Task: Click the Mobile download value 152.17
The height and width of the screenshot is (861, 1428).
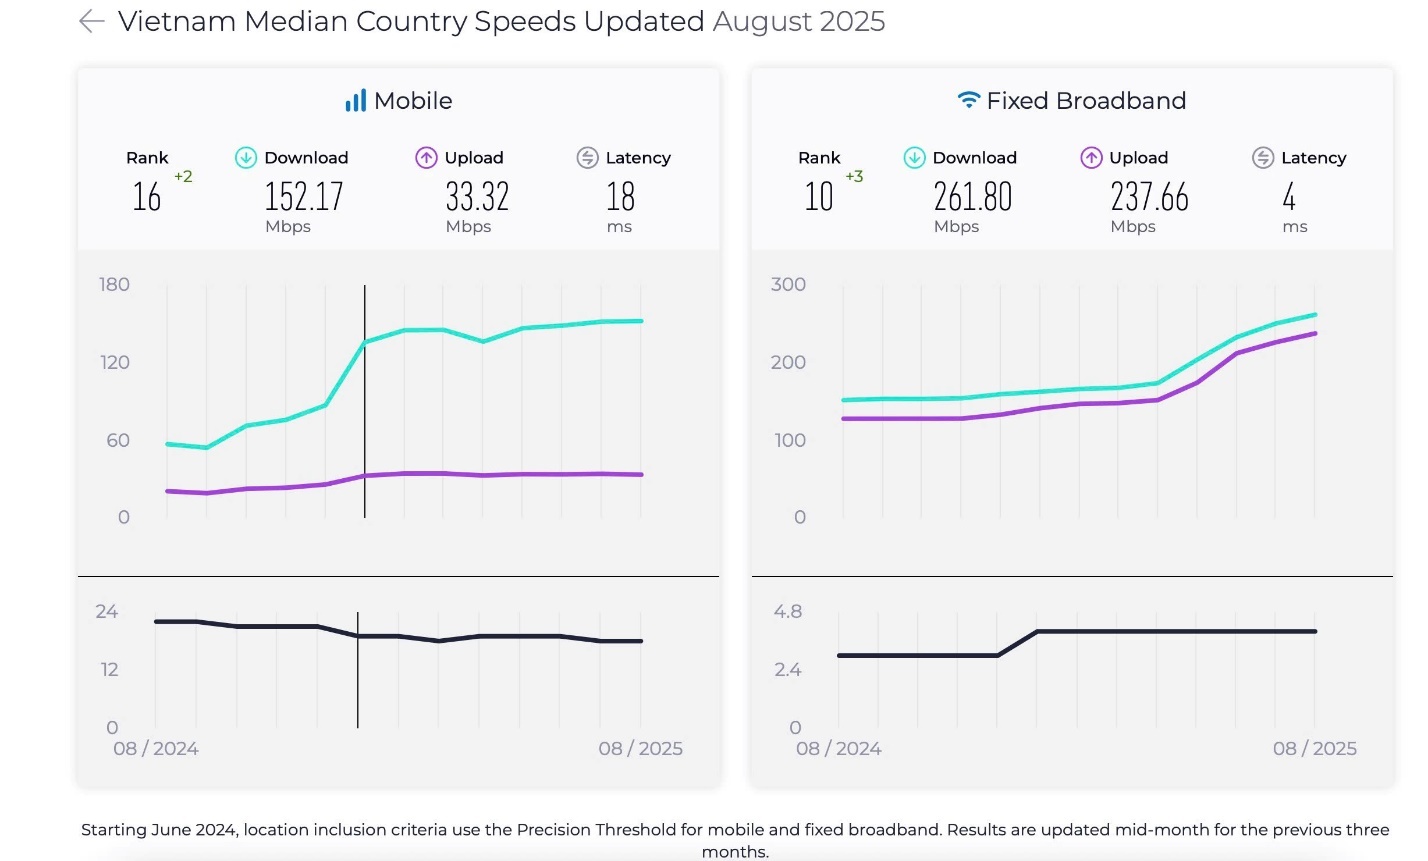Action: tap(304, 197)
